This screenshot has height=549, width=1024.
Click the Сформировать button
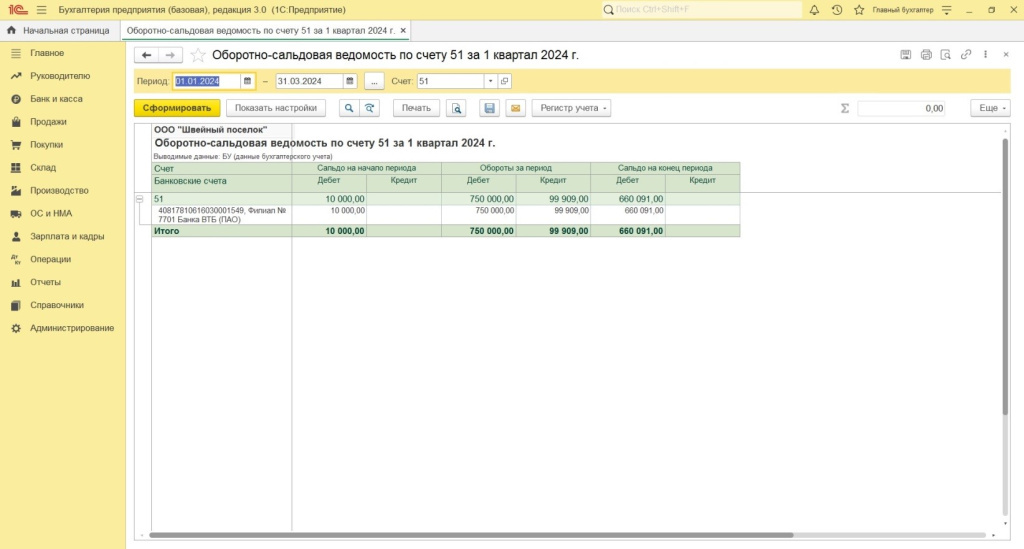(x=177, y=108)
